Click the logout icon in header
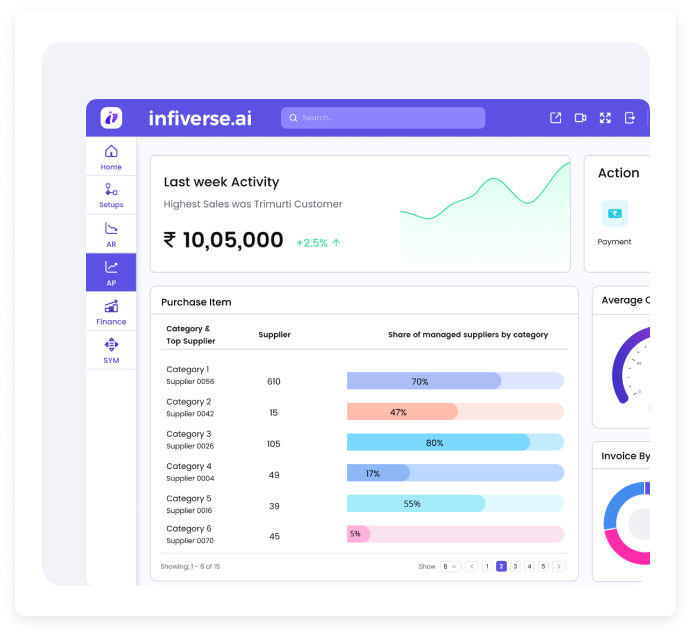 [x=630, y=118]
